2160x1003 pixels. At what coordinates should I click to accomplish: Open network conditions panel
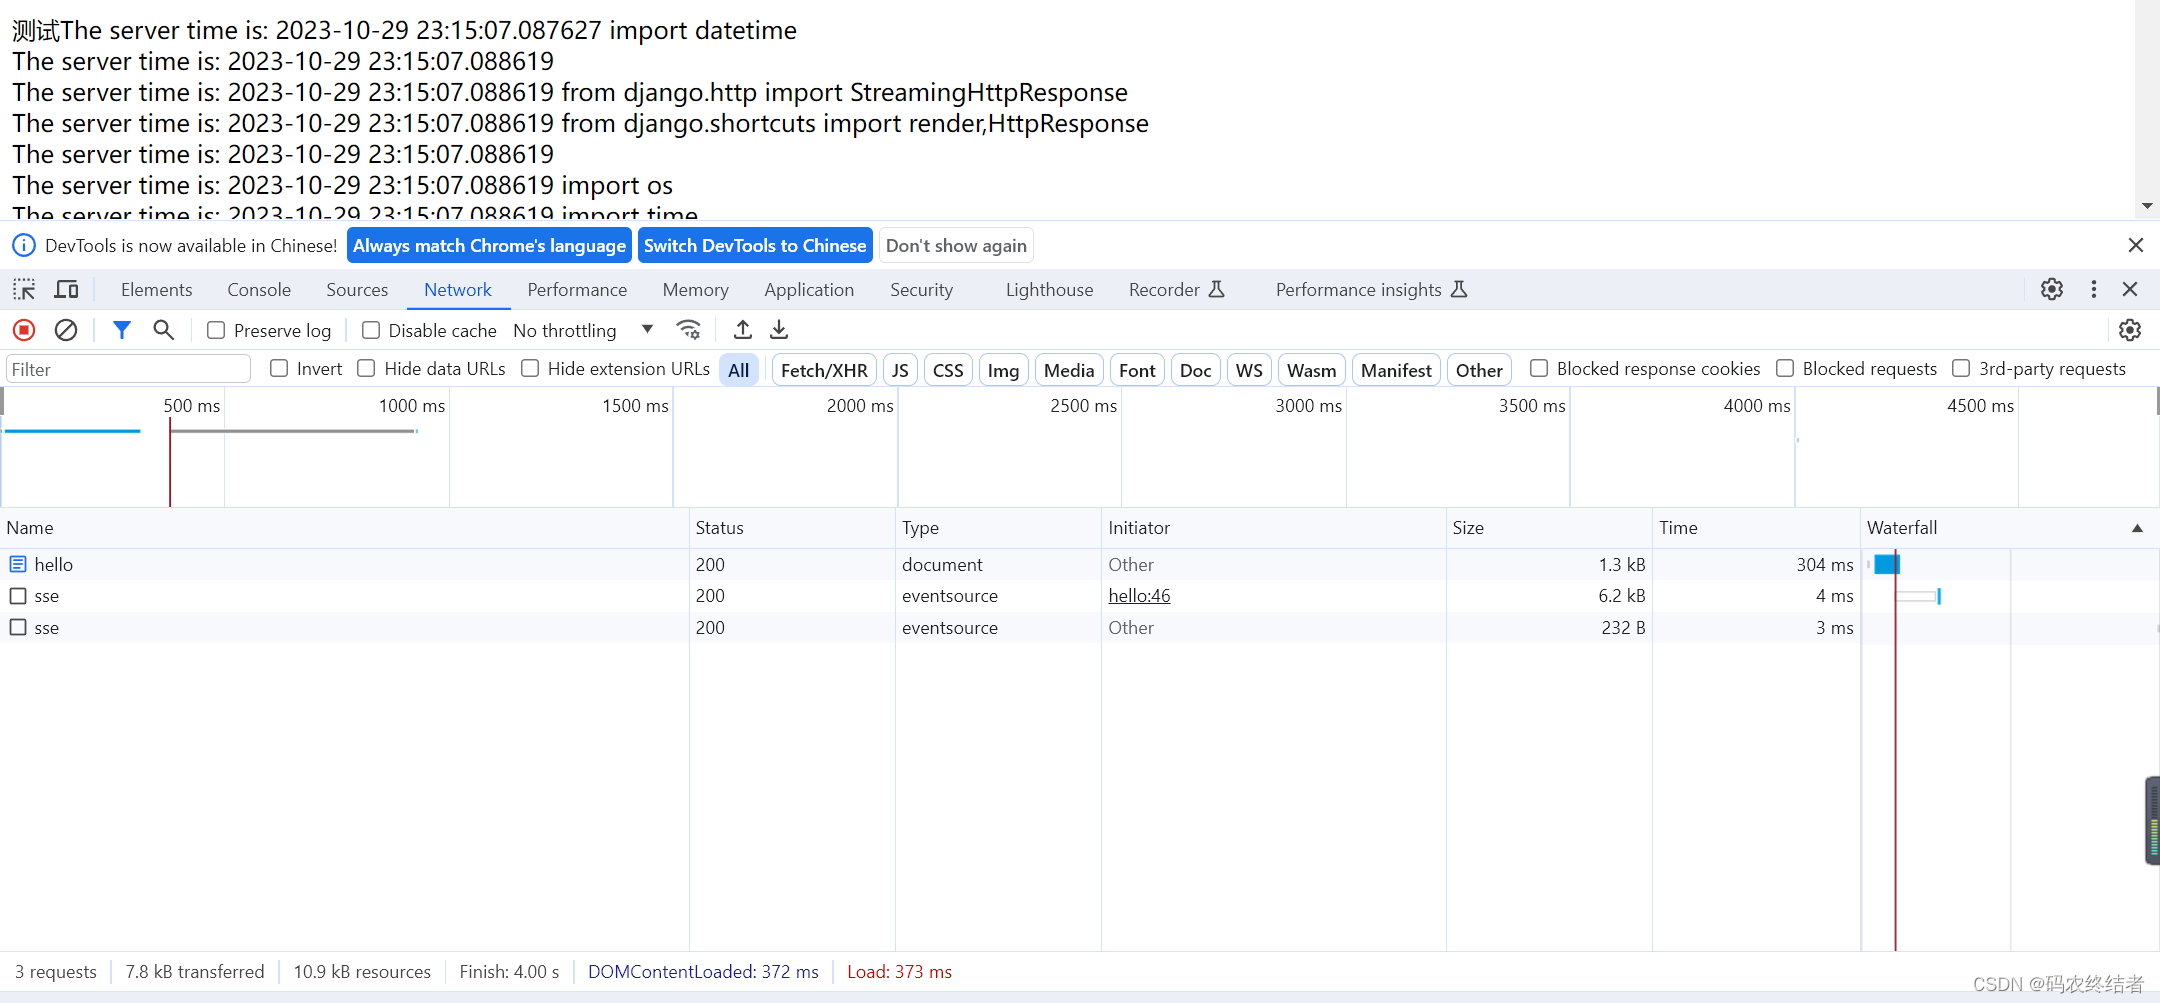[x=688, y=329]
